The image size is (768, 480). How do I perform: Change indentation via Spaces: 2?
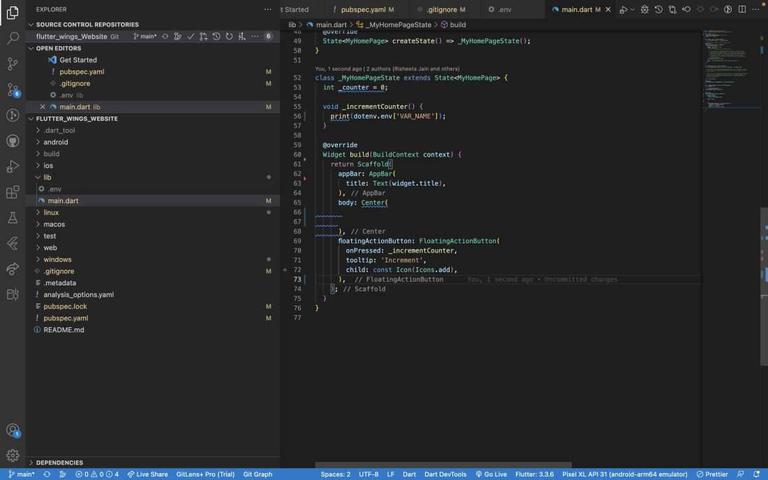[336, 474]
